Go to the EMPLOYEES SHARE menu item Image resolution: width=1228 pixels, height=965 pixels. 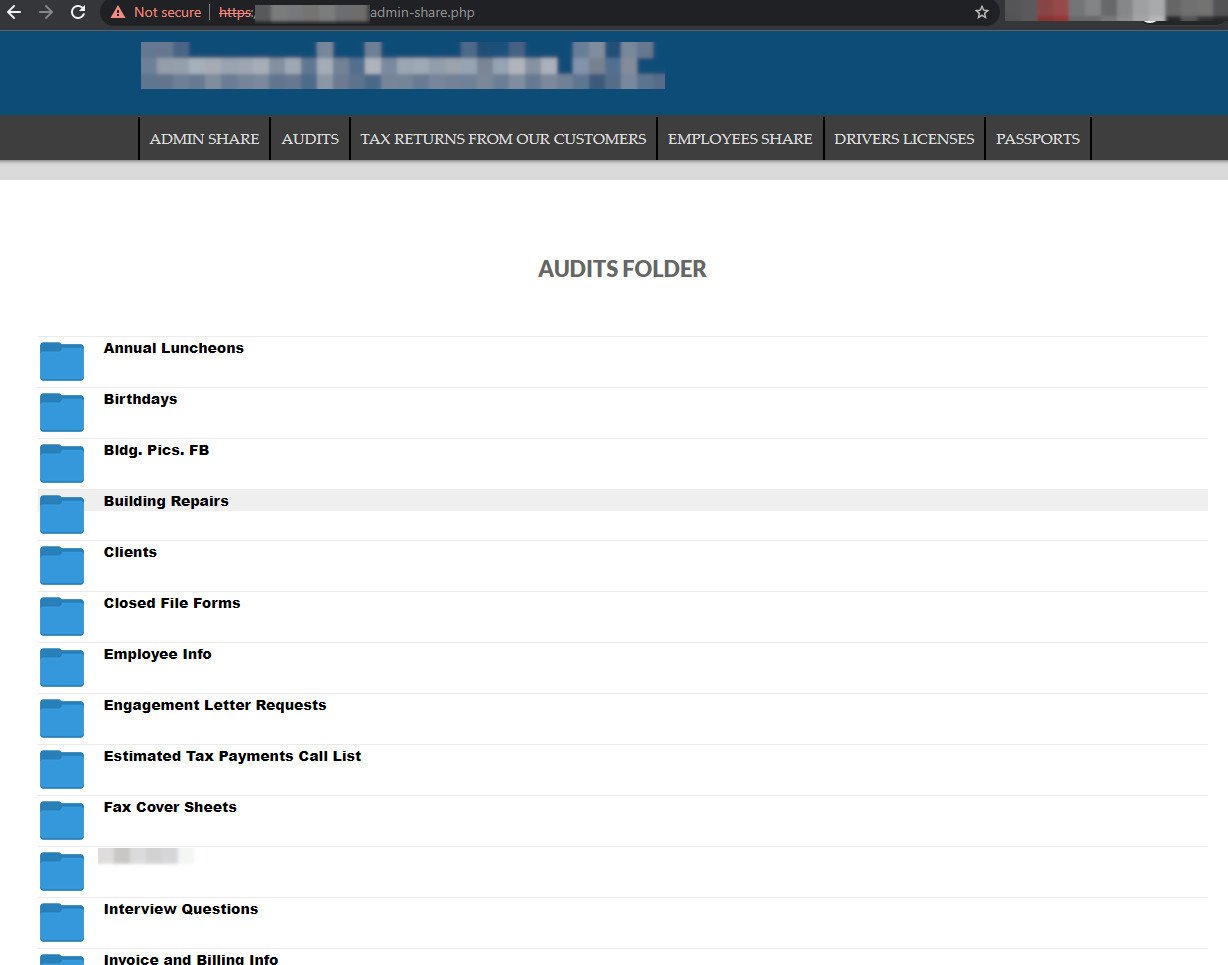coord(740,138)
